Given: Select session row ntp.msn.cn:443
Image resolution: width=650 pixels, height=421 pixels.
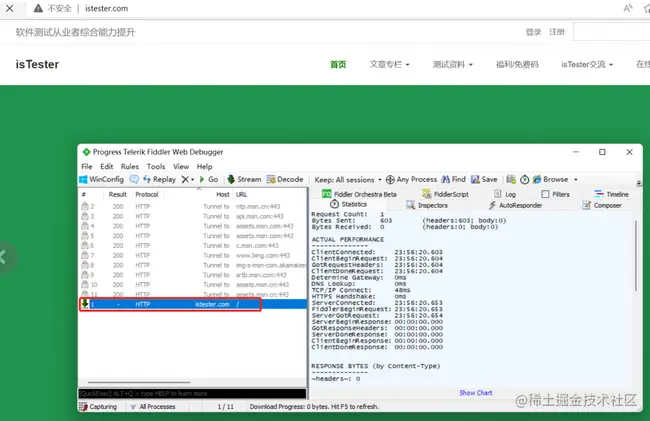Looking at the screenshot, I should (x=193, y=206).
